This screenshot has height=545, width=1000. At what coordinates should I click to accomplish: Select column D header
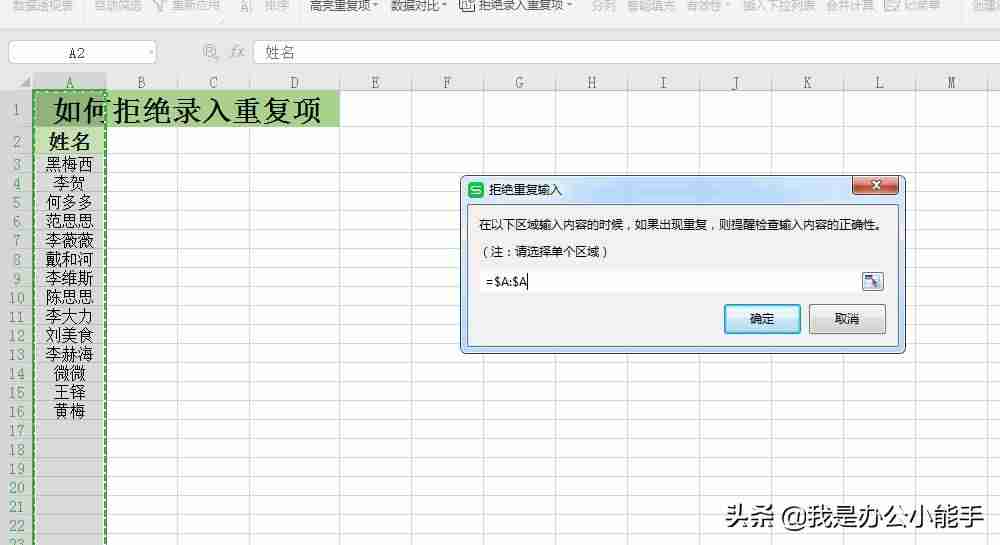(294, 82)
